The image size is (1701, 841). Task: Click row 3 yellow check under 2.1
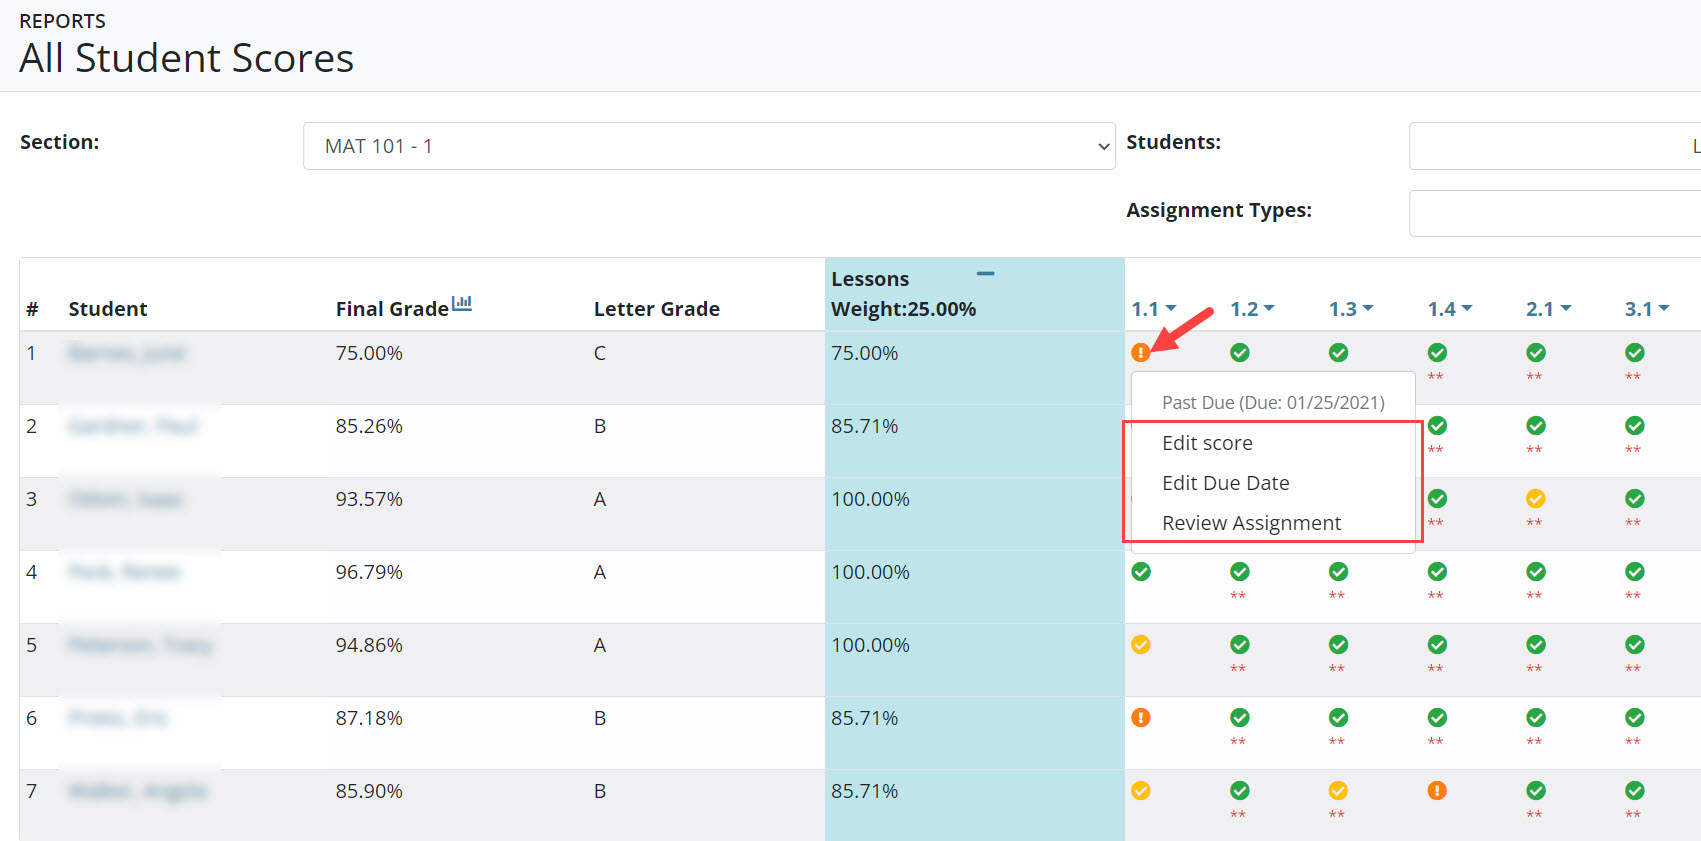click(x=1536, y=498)
